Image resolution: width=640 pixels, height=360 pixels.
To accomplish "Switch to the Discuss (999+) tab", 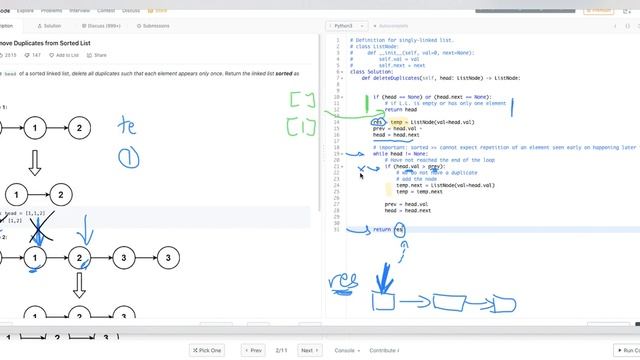I will point(101,26).
